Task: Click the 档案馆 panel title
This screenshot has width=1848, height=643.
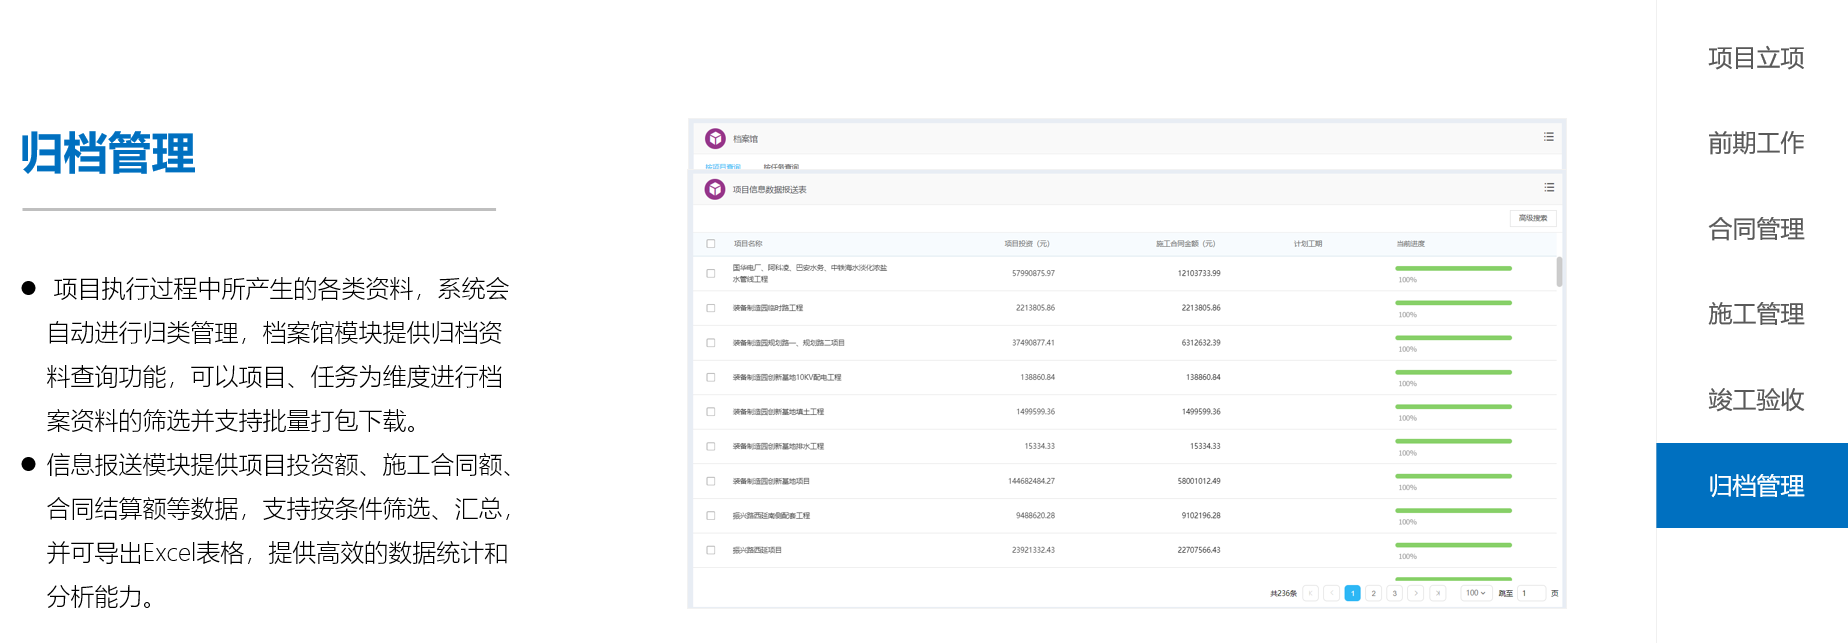Action: 745,139
